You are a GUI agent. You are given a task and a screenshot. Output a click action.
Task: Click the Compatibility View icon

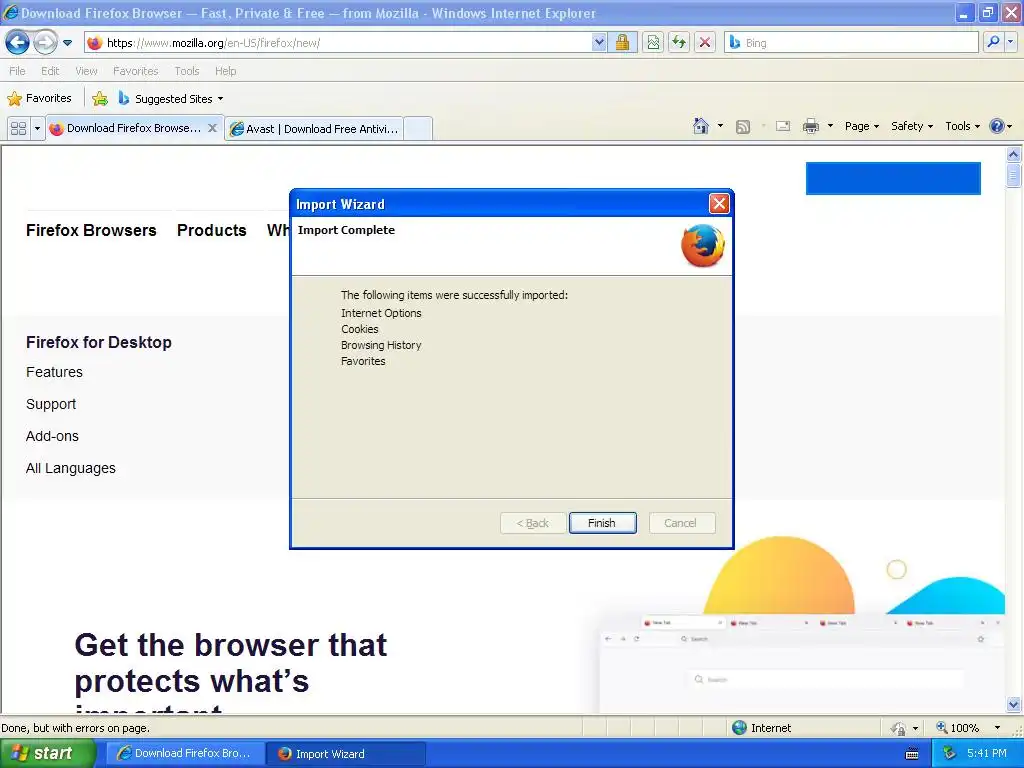(653, 42)
